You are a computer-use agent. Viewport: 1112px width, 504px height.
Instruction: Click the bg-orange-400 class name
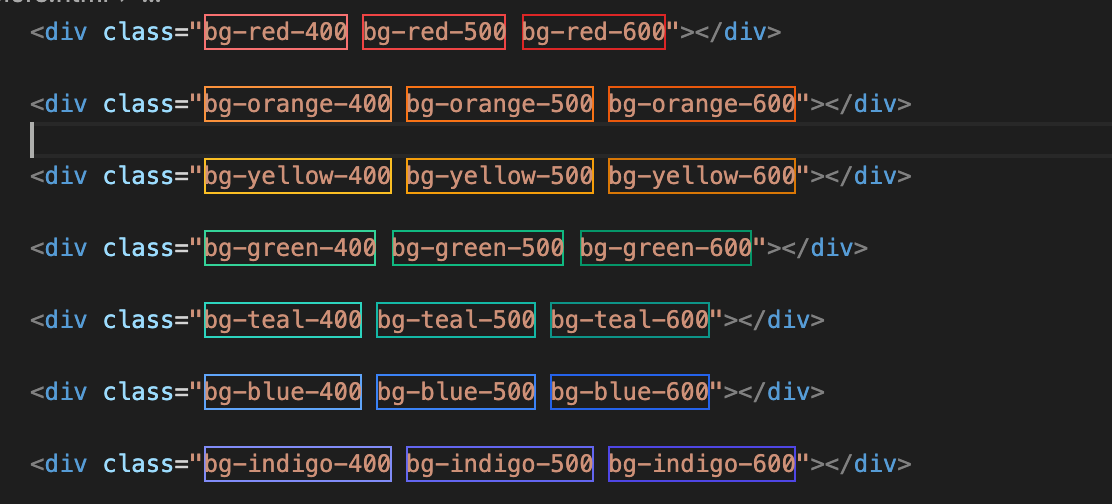pos(298,104)
